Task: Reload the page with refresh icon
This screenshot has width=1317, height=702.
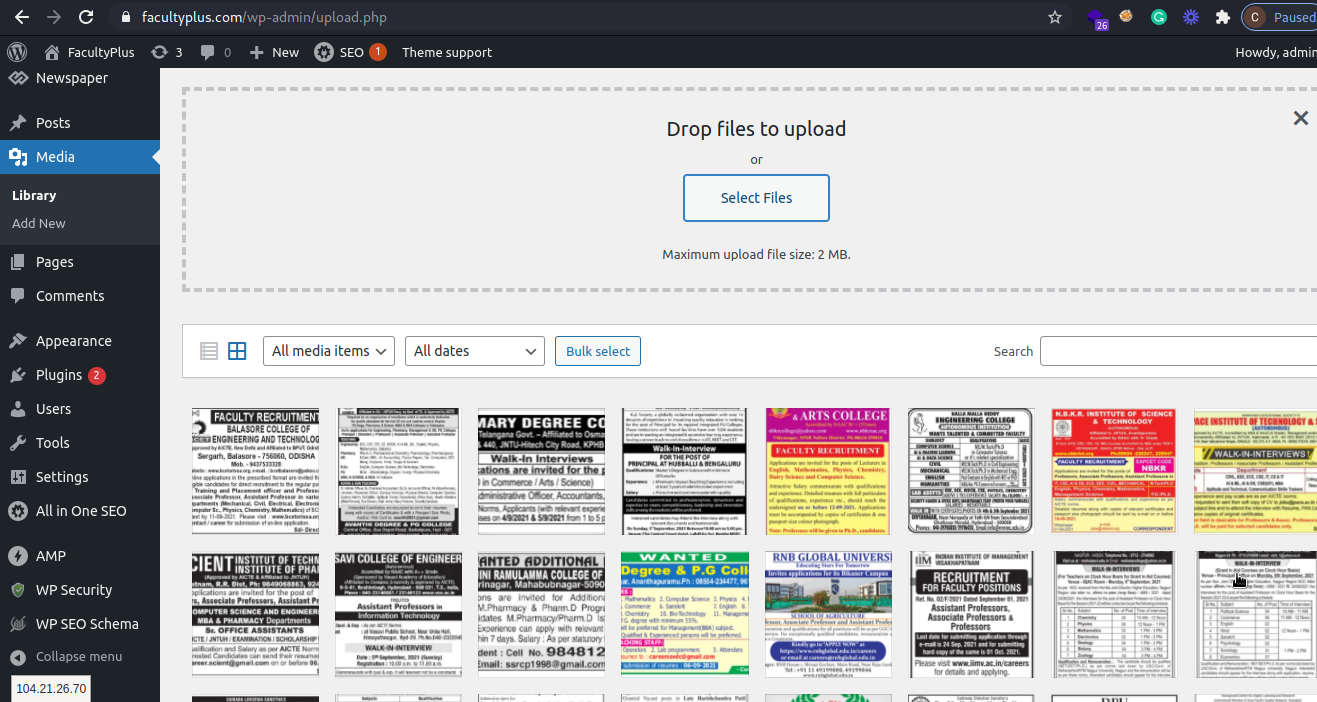Action: pos(86,17)
